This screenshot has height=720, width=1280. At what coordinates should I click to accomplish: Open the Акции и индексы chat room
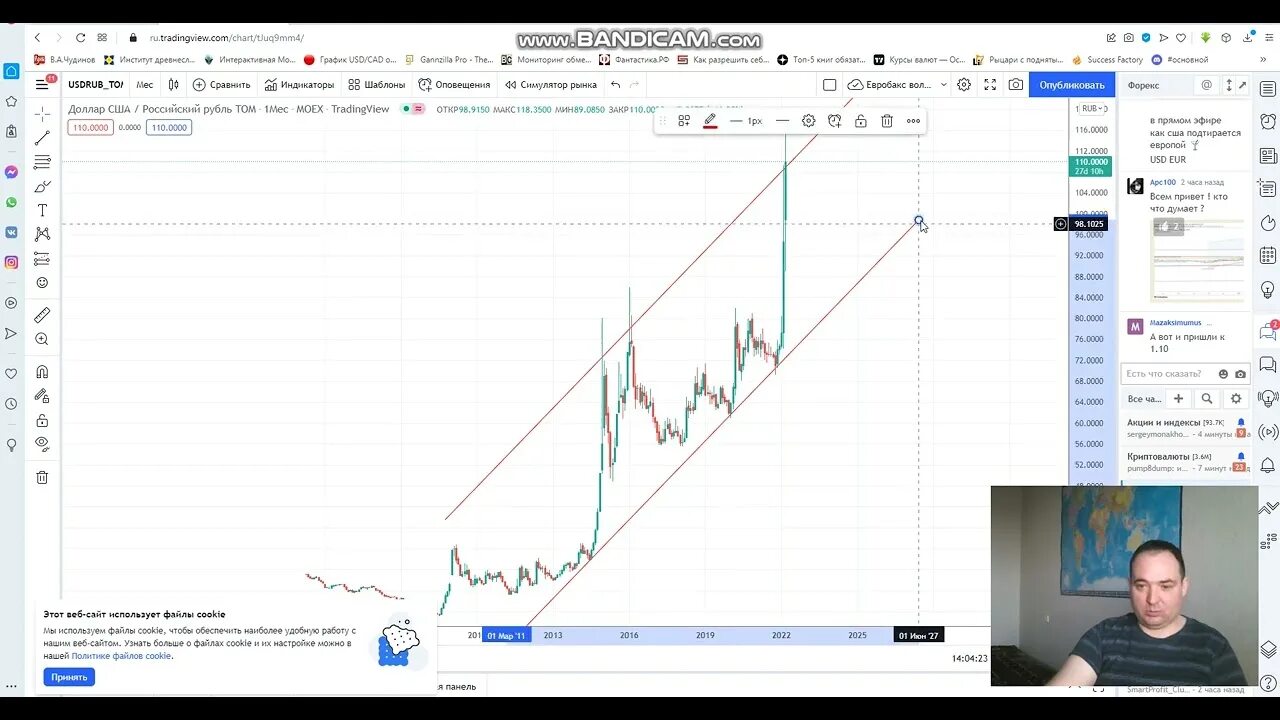coord(1186,428)
